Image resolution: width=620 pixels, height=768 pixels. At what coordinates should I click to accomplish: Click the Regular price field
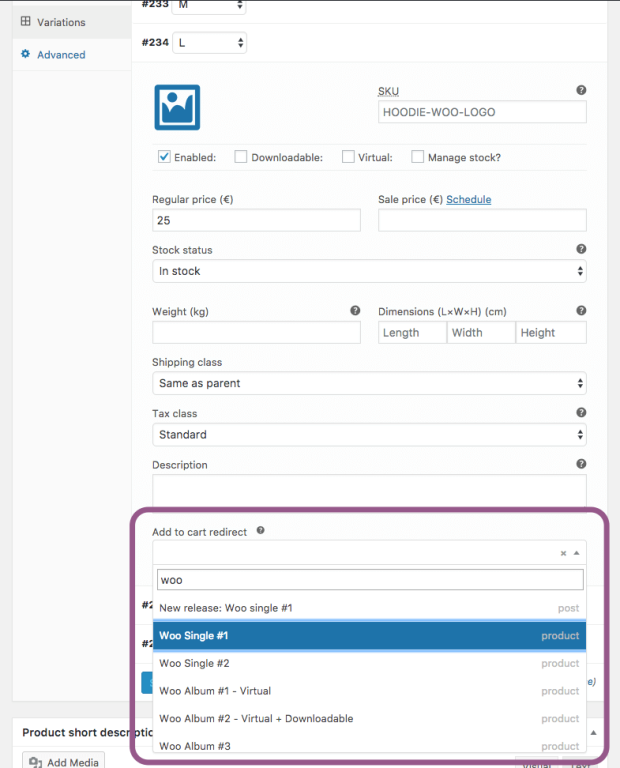[x=256, y=220]
